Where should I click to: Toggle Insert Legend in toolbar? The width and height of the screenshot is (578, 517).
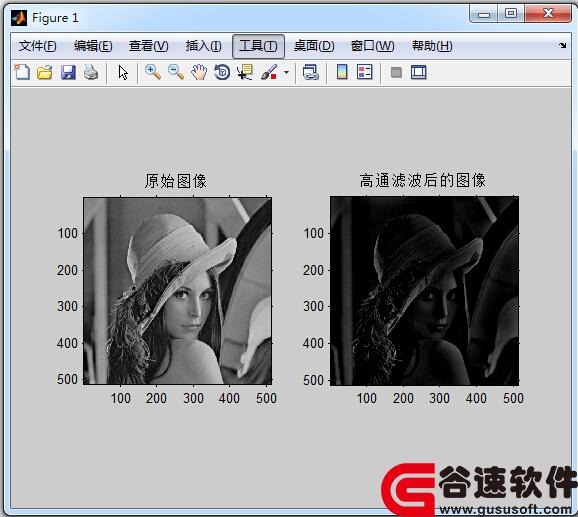[365, 72]
